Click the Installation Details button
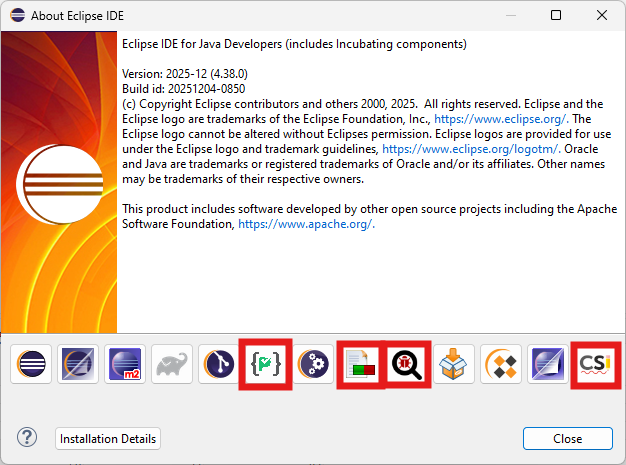The height and width of the screenshot is (465, 626). pyautogui.click(x=108, y=439)
